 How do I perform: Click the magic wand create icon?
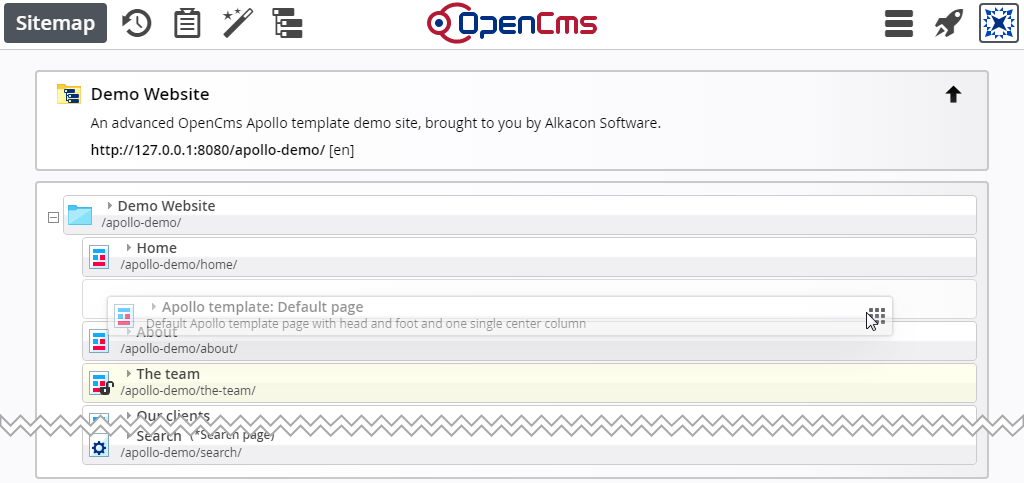pos(237,23)
